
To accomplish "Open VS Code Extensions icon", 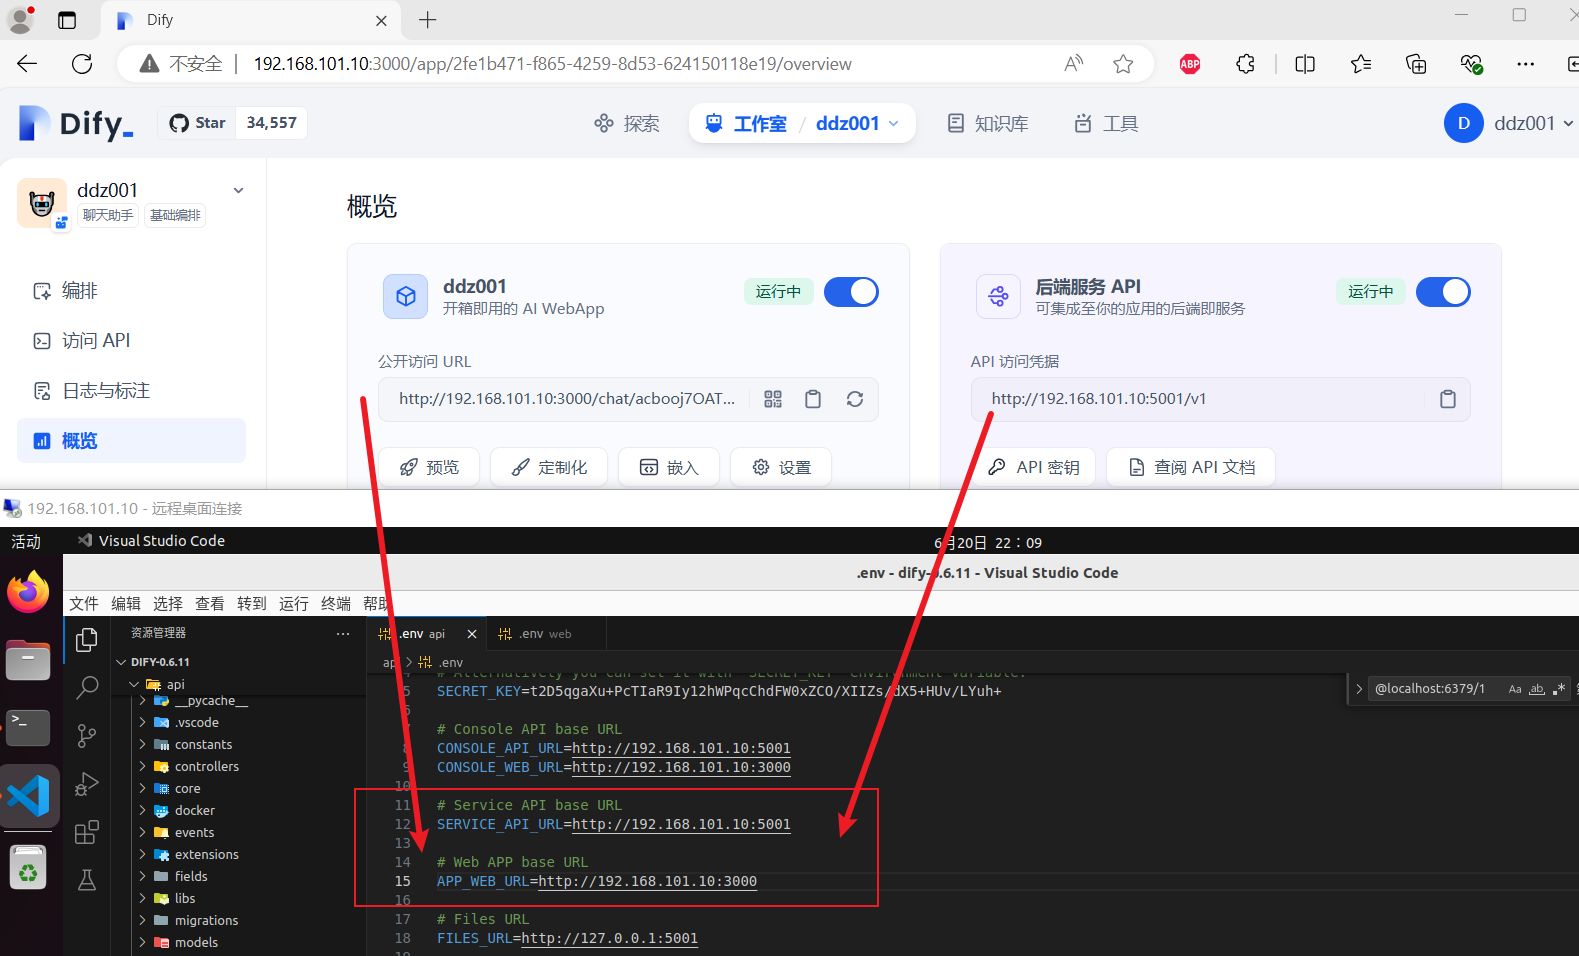I will (x=87, y=832).
